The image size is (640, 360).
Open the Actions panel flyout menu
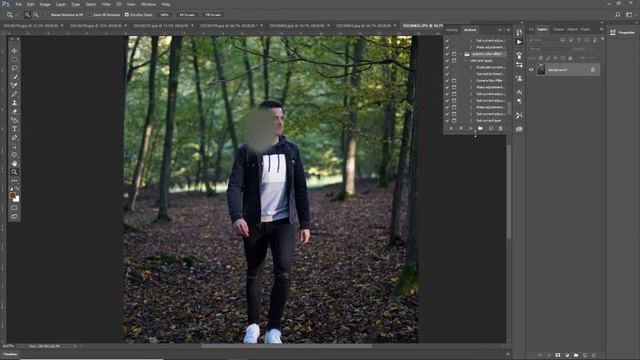pos(508,30)
